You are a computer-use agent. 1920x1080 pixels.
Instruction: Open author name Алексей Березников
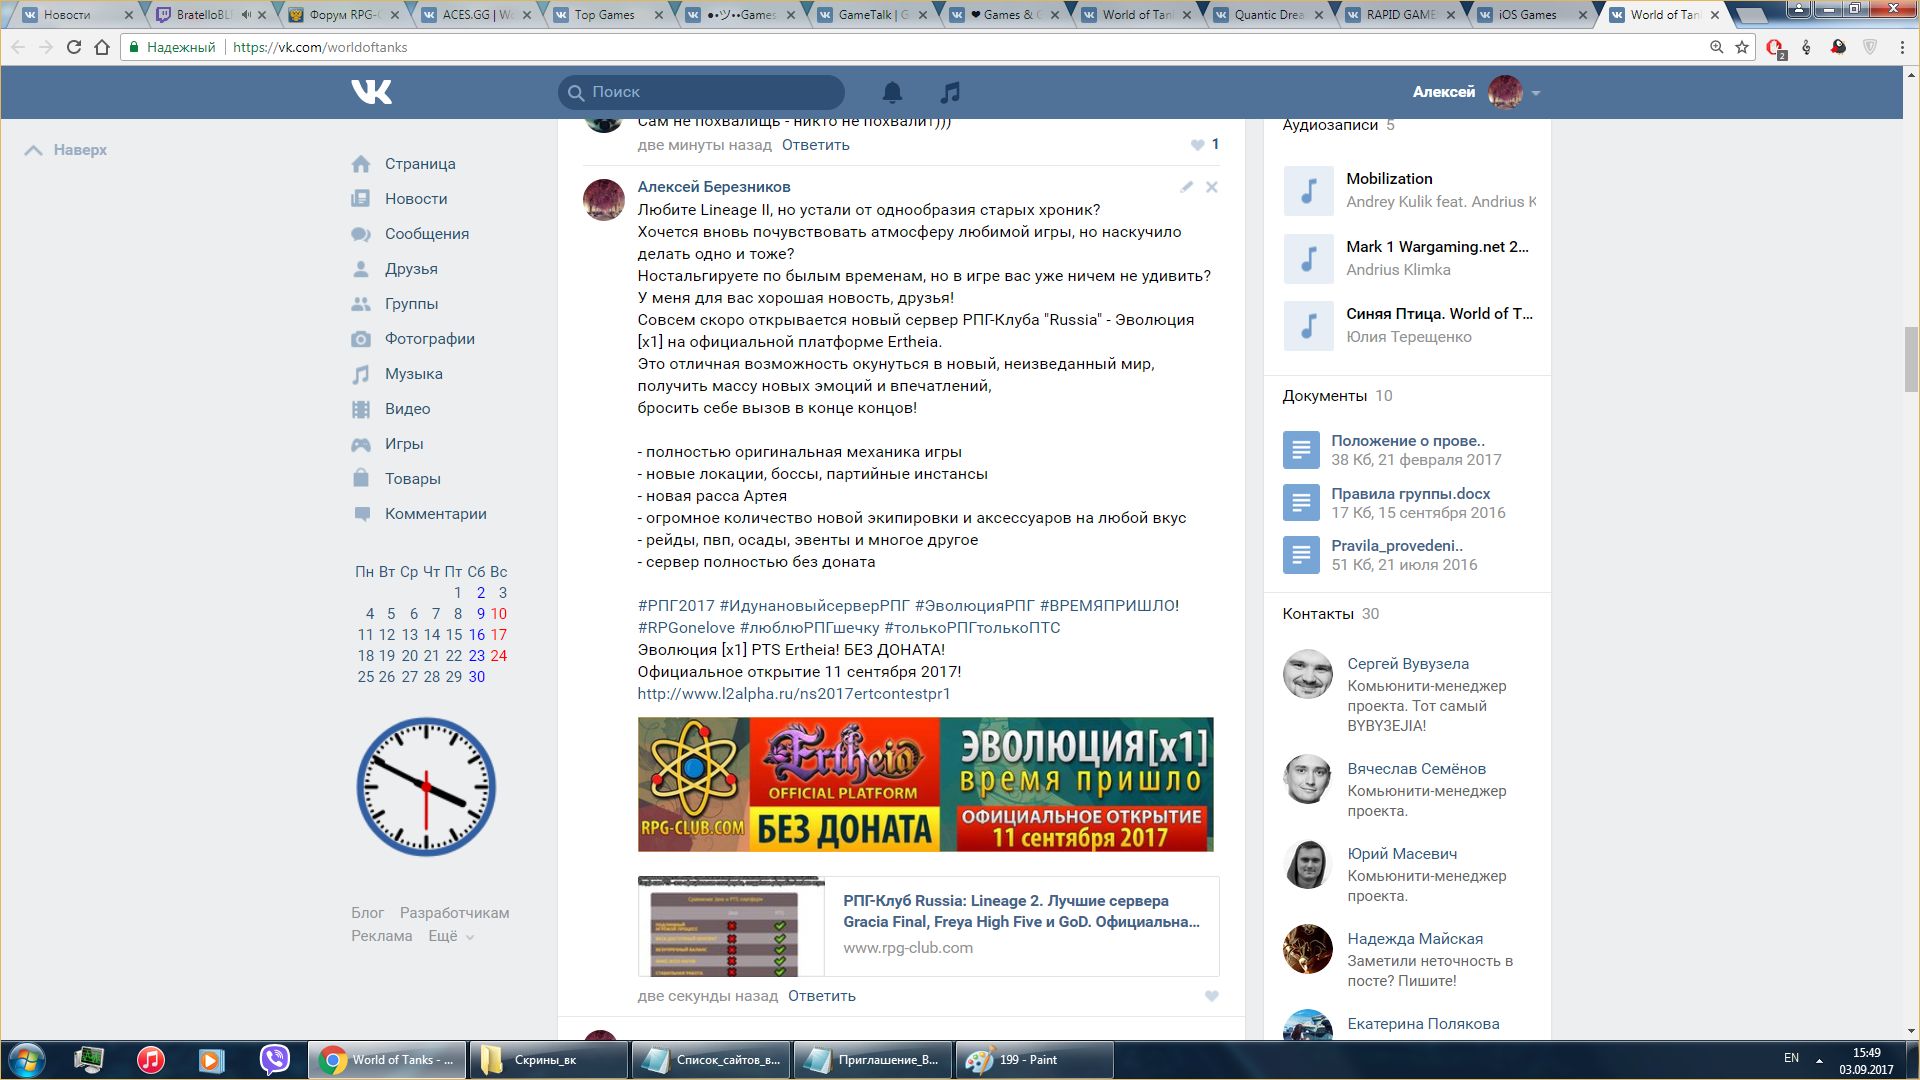click(x=714, y=187)
